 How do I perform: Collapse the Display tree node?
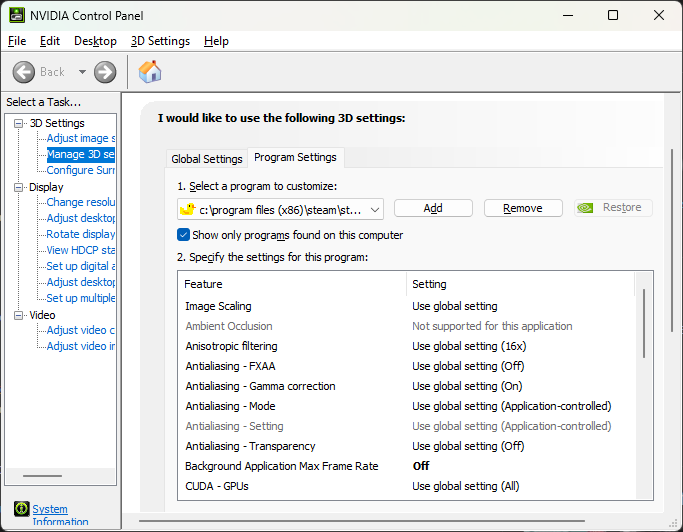19,187
